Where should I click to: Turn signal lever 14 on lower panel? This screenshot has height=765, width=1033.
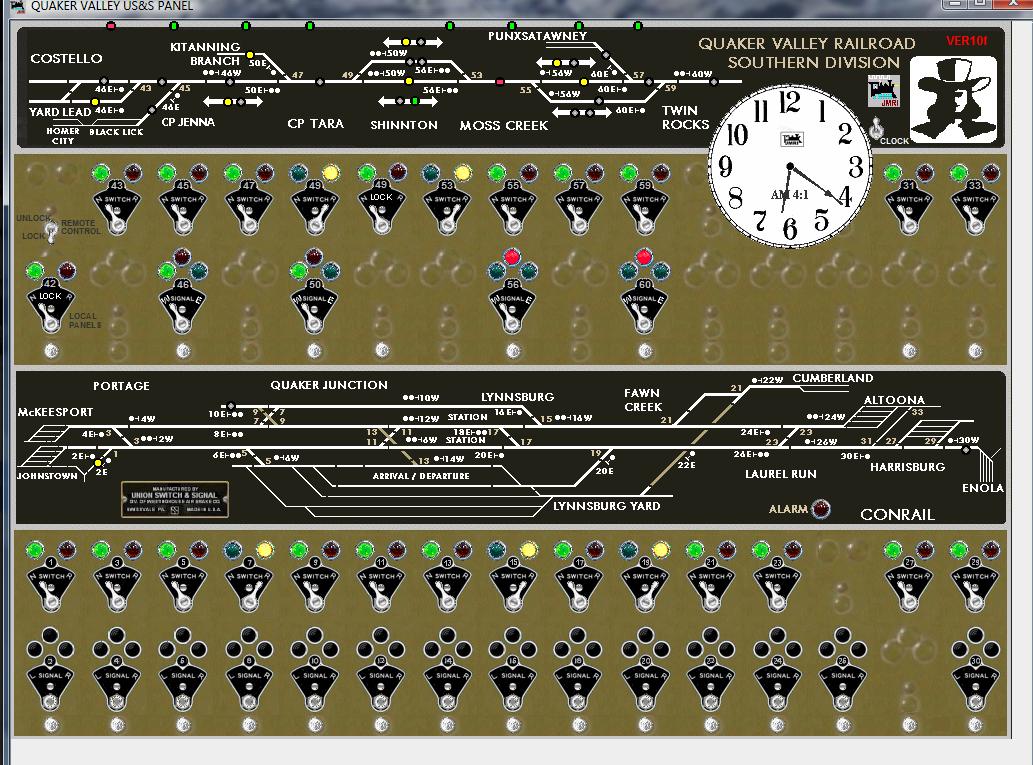coord(447,683)
